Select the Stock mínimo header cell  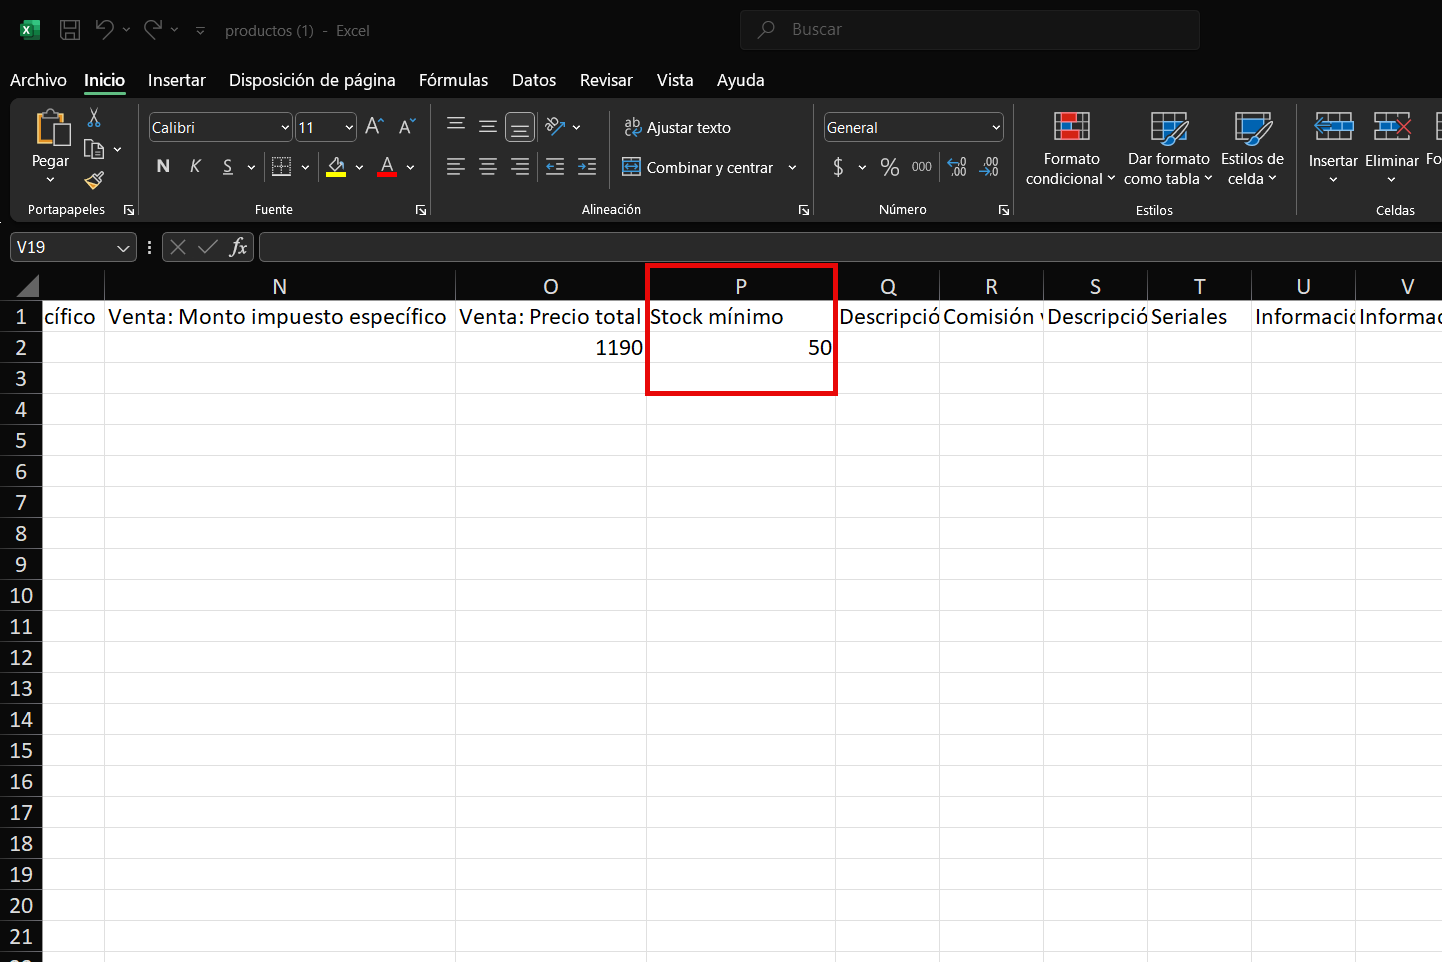coord(741,317)
